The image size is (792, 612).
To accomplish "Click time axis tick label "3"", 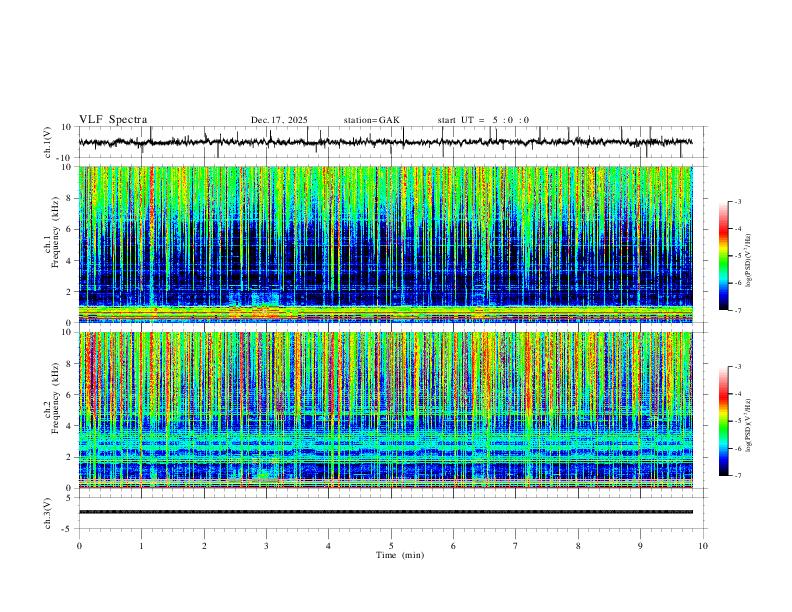I will (266, 546).
